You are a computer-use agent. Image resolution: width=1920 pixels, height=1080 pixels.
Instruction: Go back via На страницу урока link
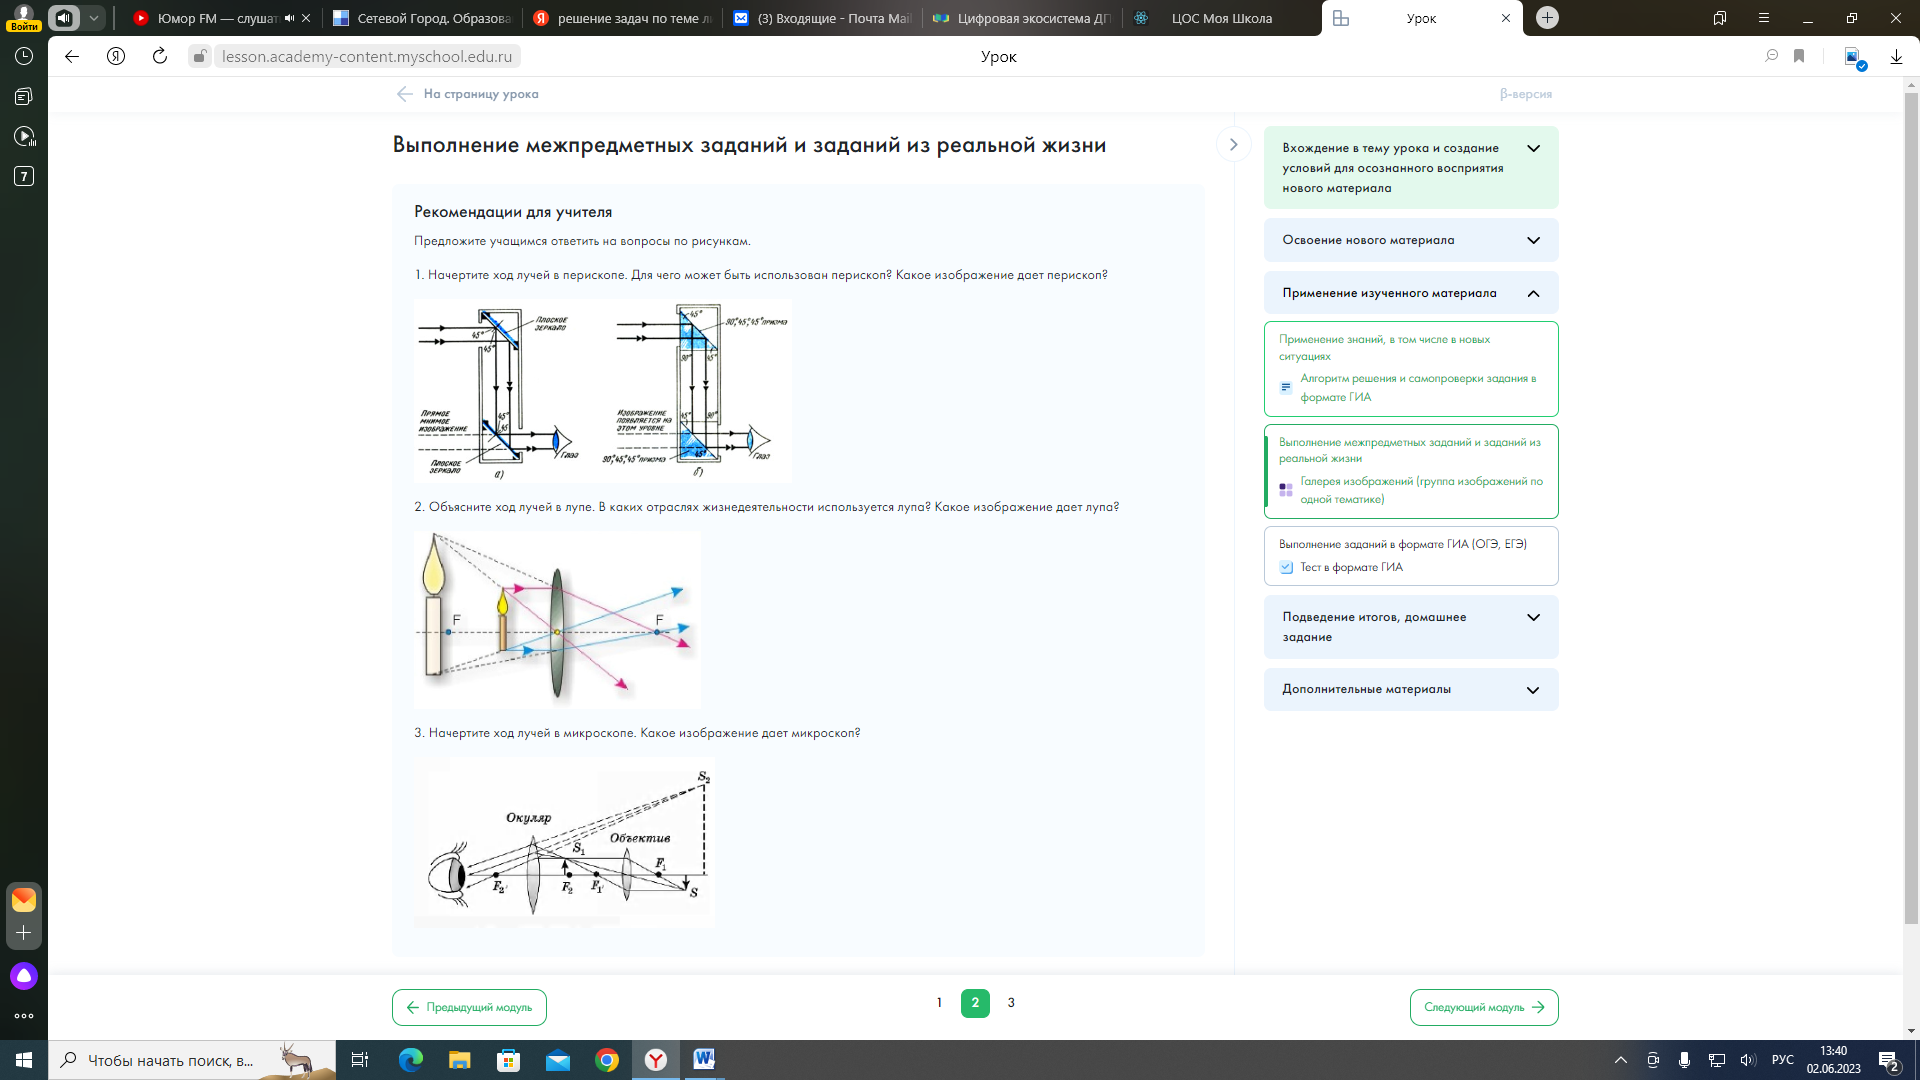tap(467, 94)
